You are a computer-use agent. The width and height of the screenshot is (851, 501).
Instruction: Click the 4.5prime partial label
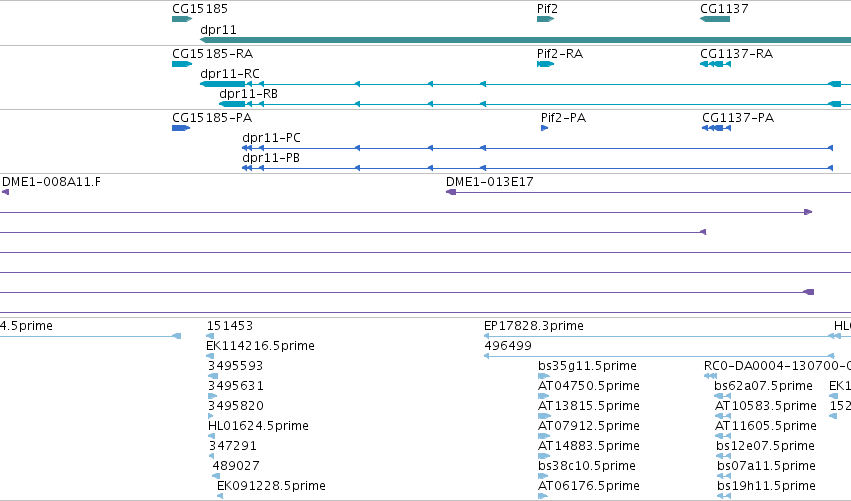point(27,326)
